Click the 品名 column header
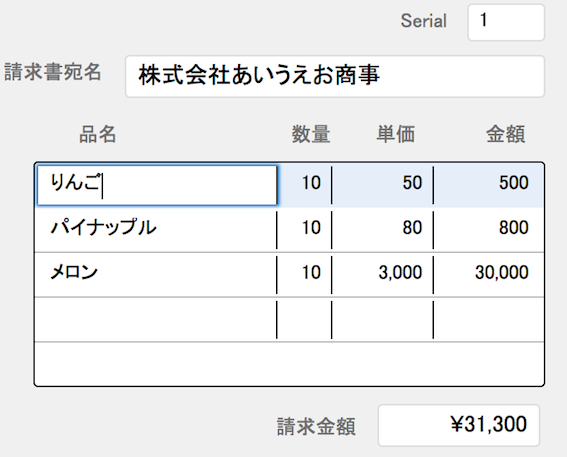The height and width of the screenshot is (457, 567). (97, 134)
